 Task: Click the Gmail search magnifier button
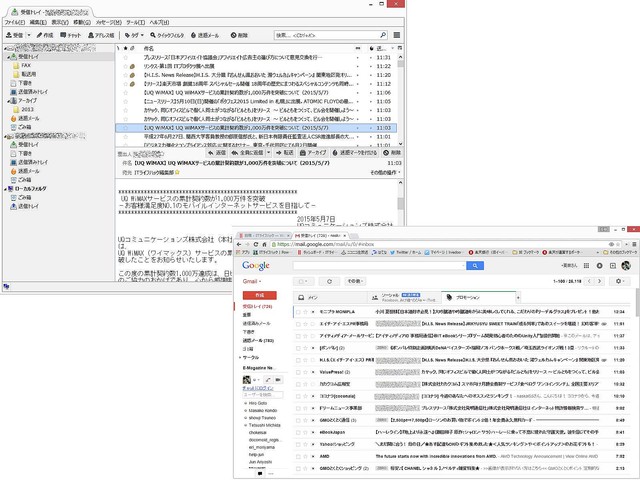pos(475,266)
